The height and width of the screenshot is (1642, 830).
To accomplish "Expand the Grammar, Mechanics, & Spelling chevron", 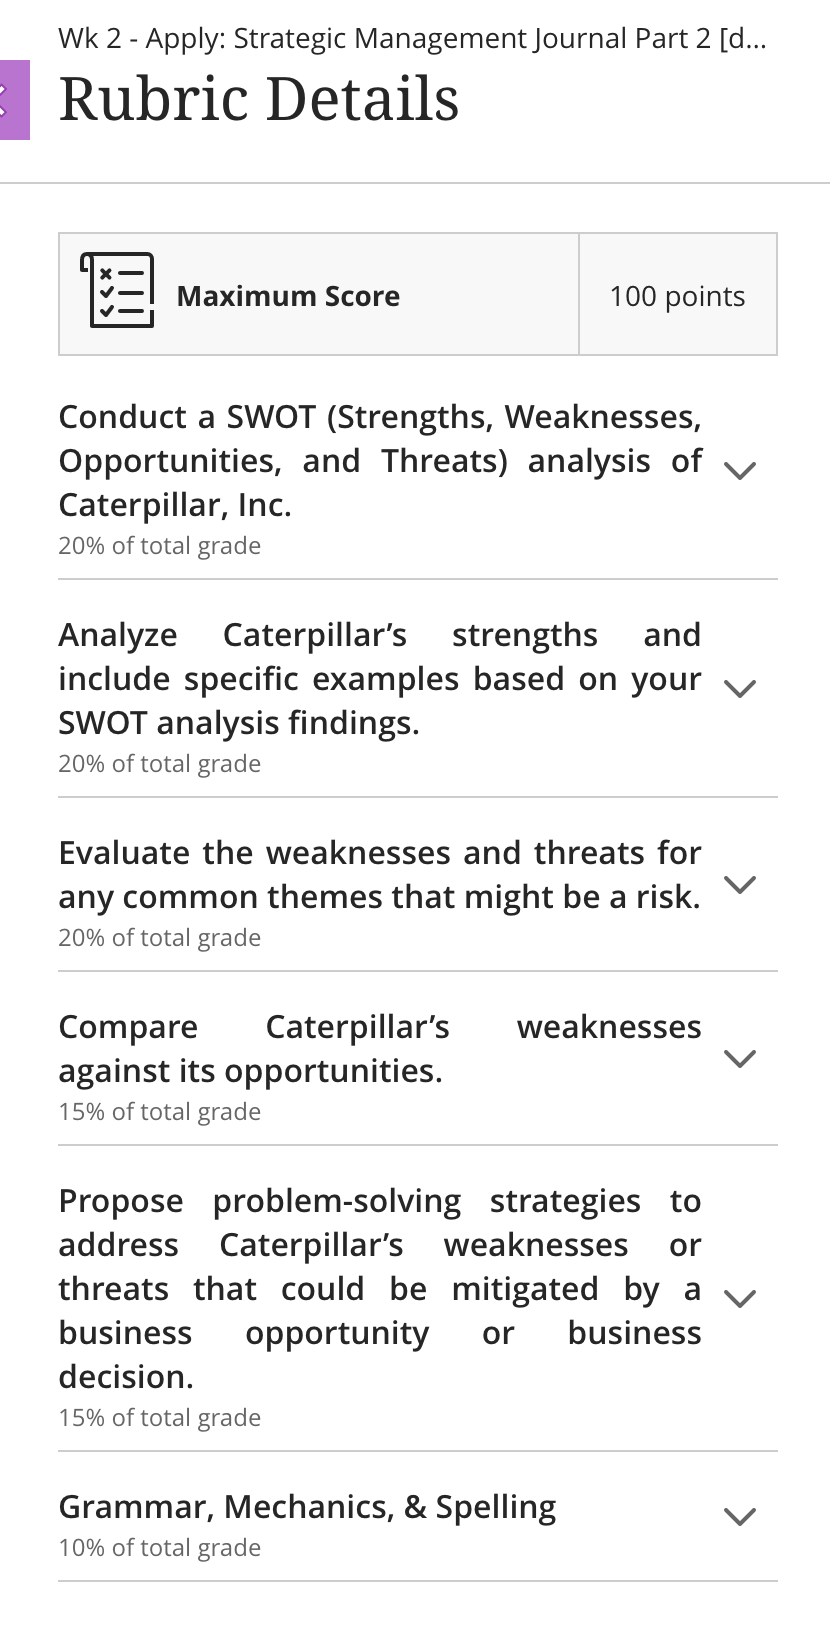I will coord(739,1516).
